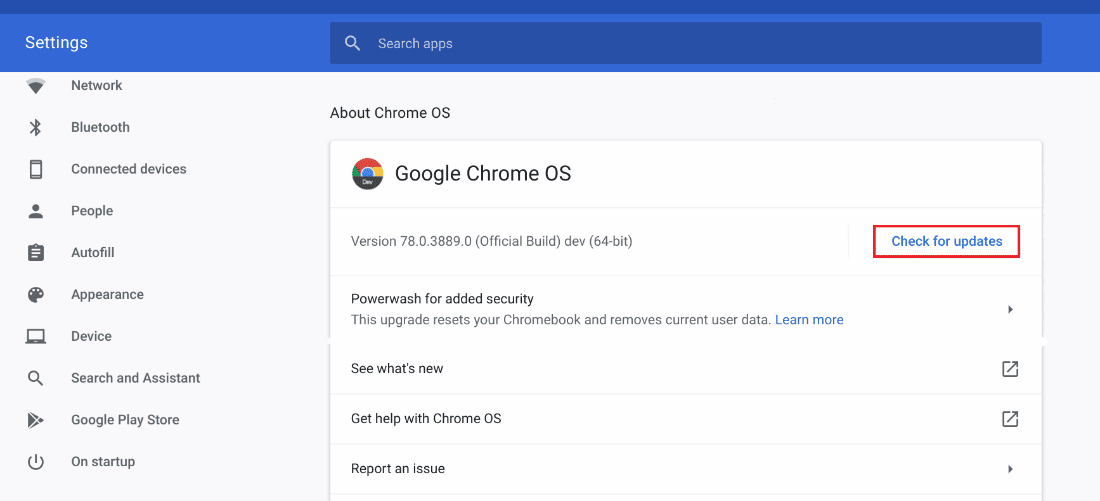Image resolution: width=1100 pixels, height=501 pixels.
Task: Click Check for updates button
Action: coord(946,241)
